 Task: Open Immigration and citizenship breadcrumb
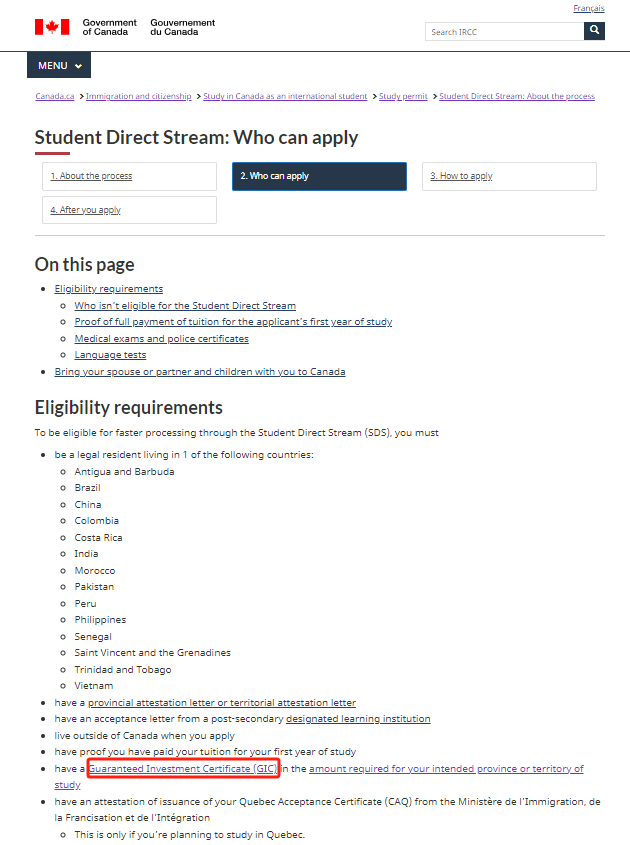(x=138, y=97)
